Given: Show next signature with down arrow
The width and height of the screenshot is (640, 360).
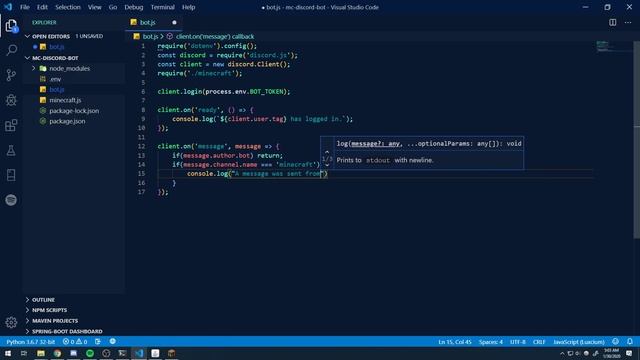Looking at the screenshot, I should [x=327, y=165].
